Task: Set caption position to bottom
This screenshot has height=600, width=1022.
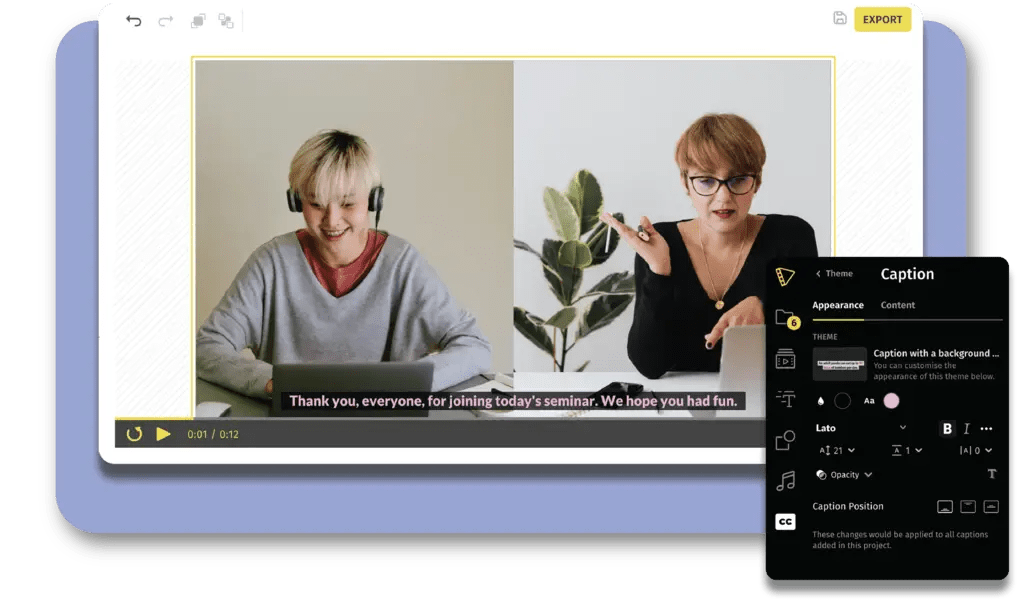Action: 944,505
